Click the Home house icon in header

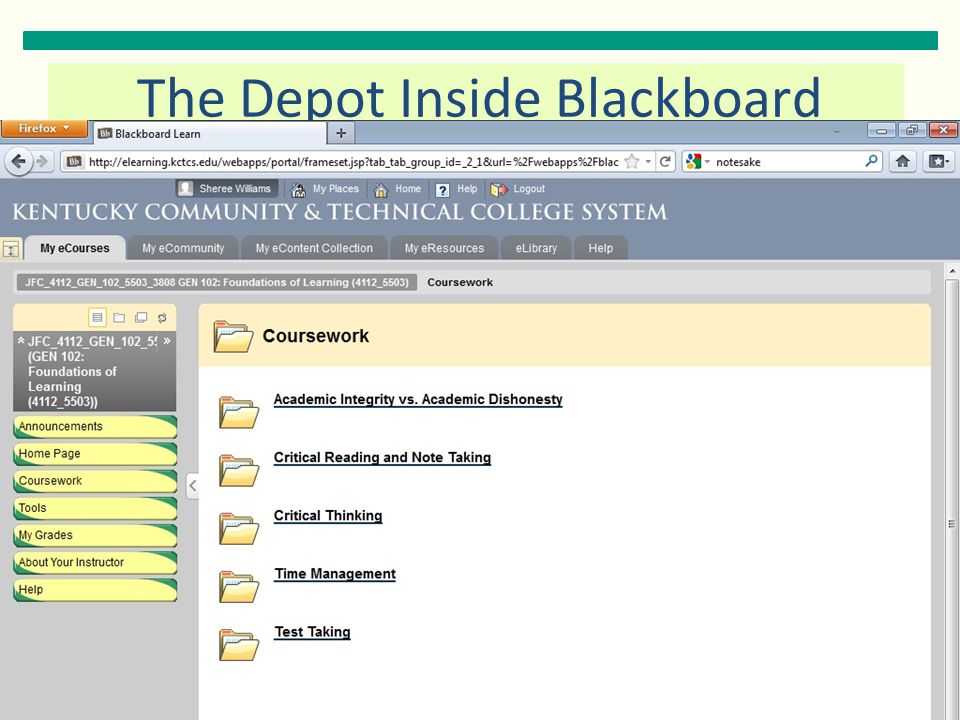coord(381,190)
